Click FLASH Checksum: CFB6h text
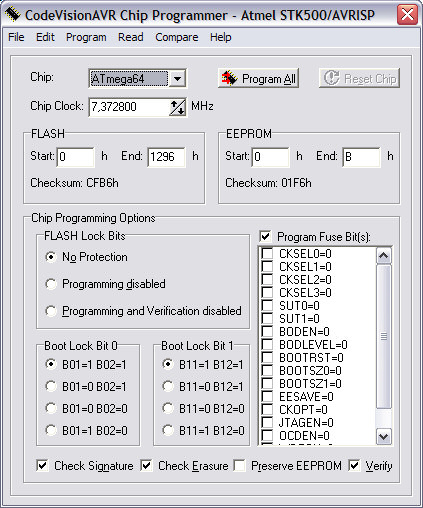Viewport: 423px width, 508px height. 74,183
